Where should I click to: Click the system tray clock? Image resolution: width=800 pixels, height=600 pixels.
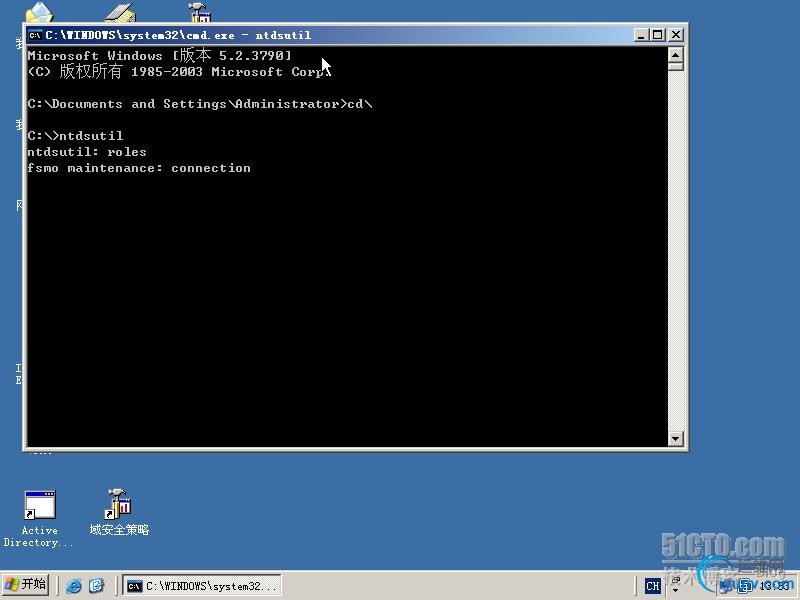pos(776,586)
